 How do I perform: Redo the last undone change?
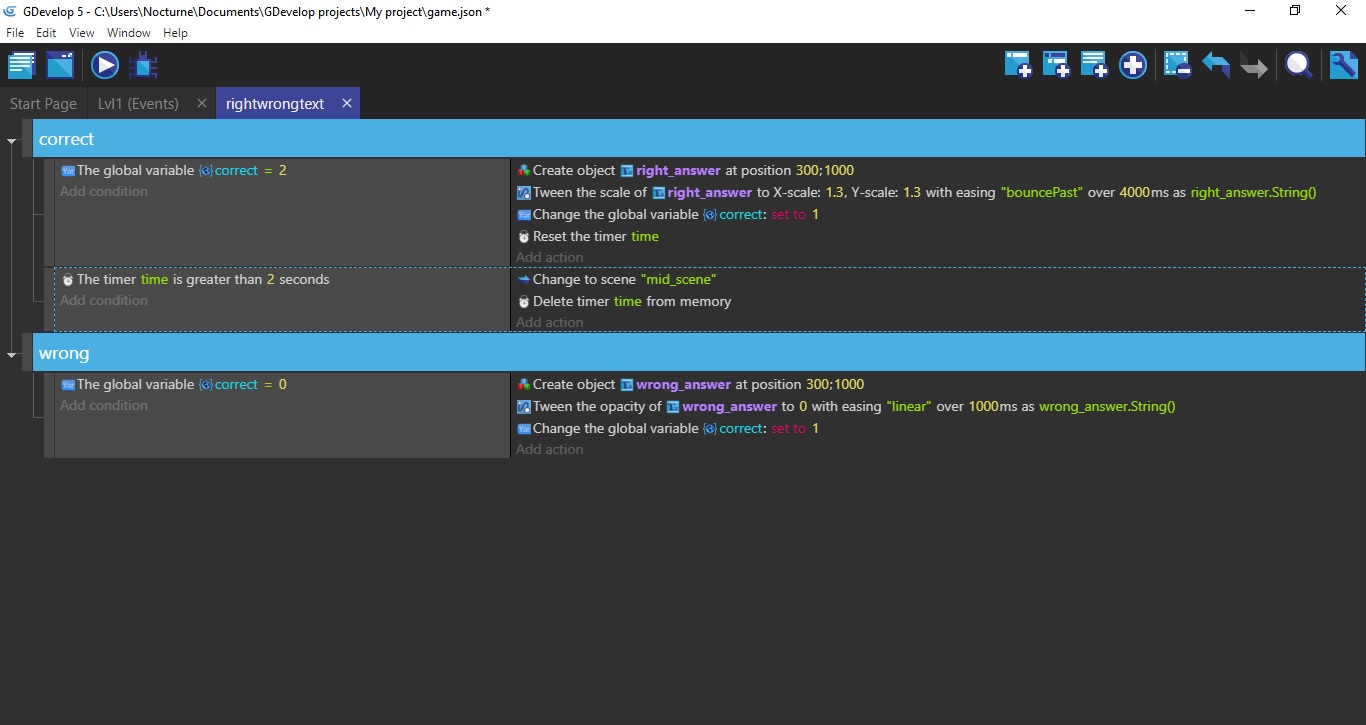pyautogui.click(x=1254, y=64)
